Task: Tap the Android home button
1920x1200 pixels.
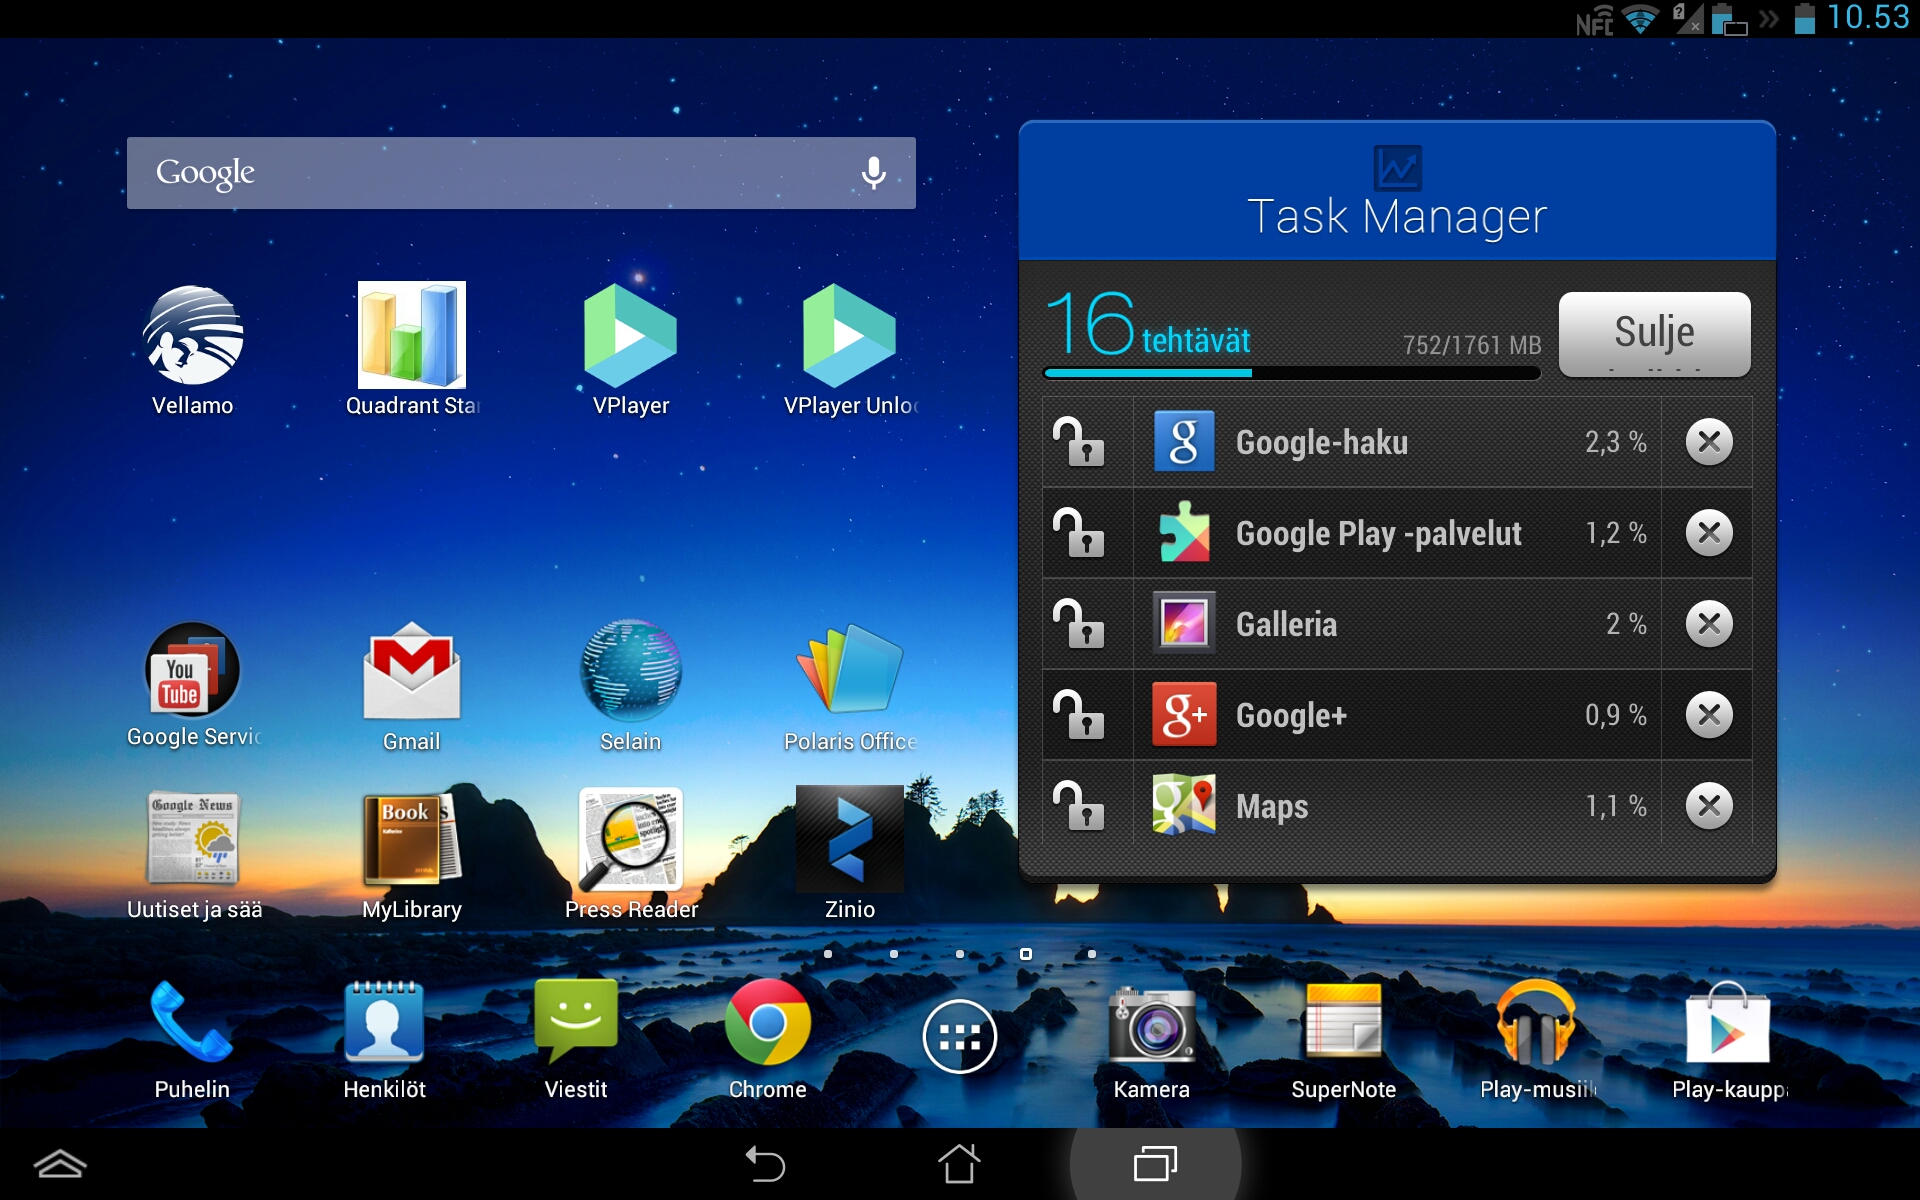Action: [959, 1163]
